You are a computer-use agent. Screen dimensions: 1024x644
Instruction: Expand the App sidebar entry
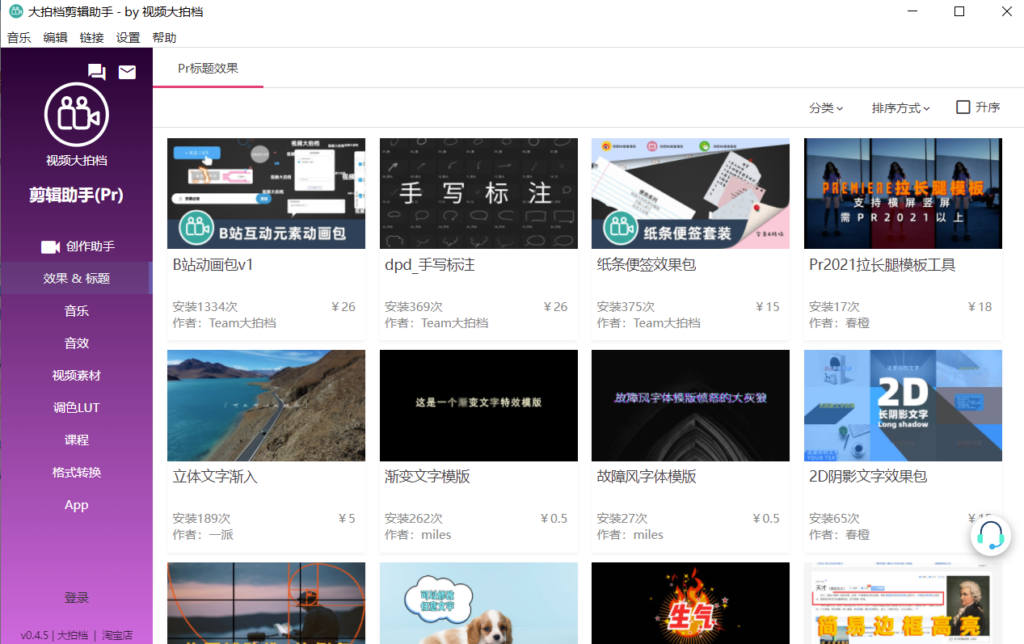pos(76,505)
